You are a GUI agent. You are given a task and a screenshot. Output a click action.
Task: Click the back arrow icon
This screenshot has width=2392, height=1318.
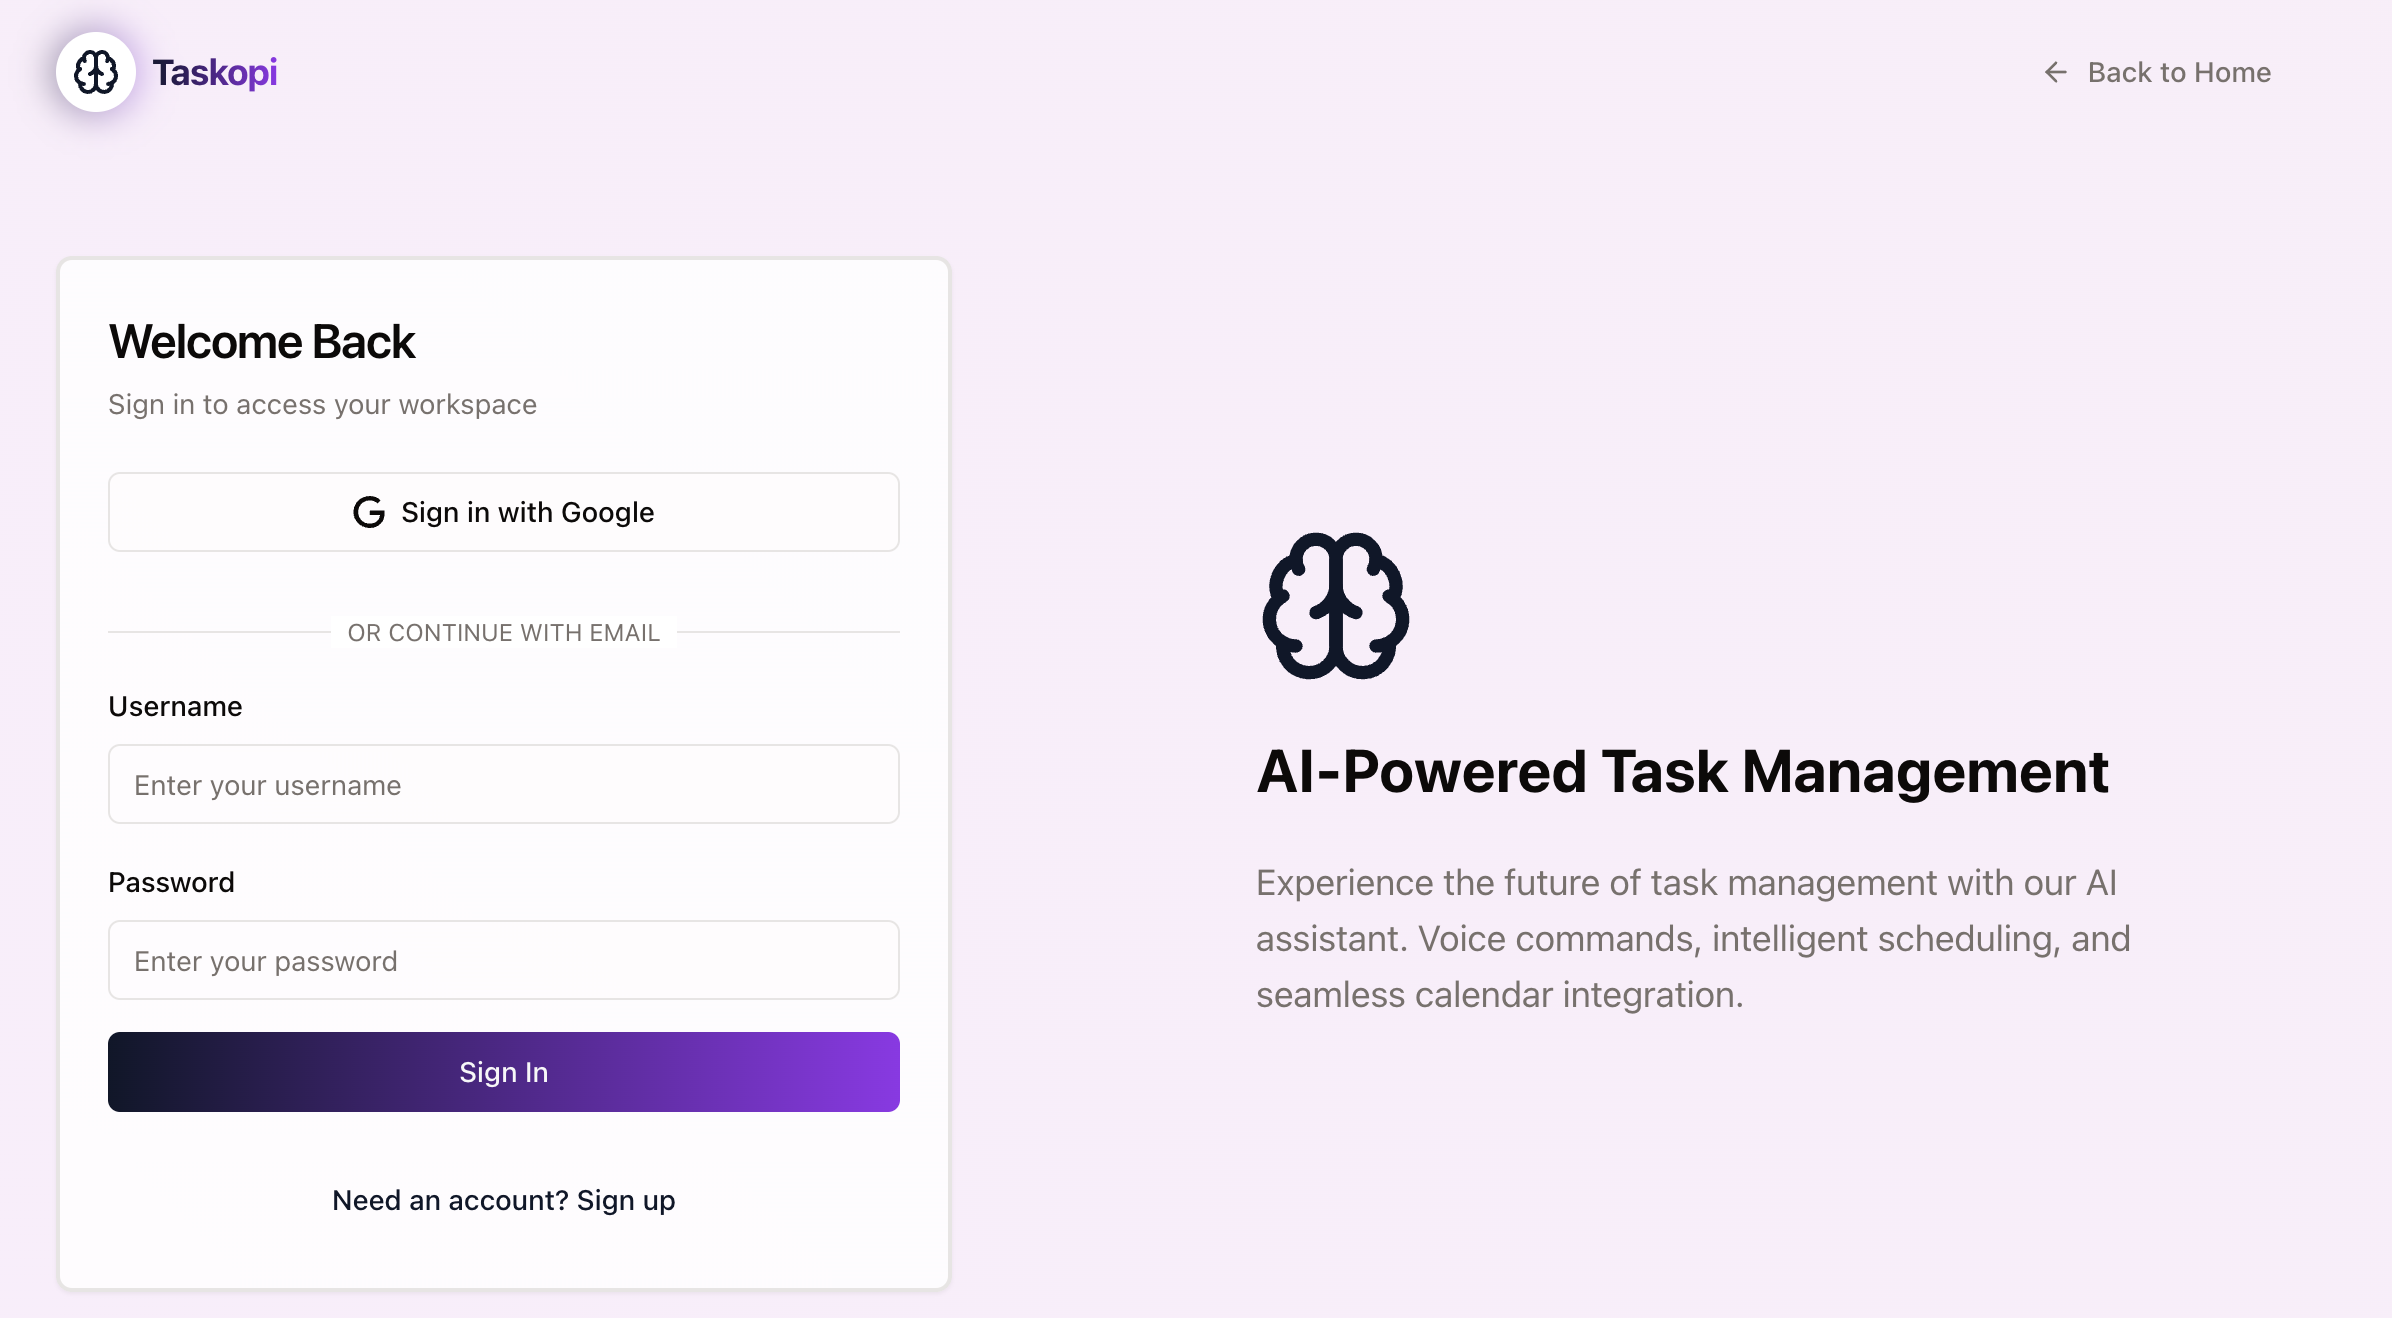coord(2055,72)
